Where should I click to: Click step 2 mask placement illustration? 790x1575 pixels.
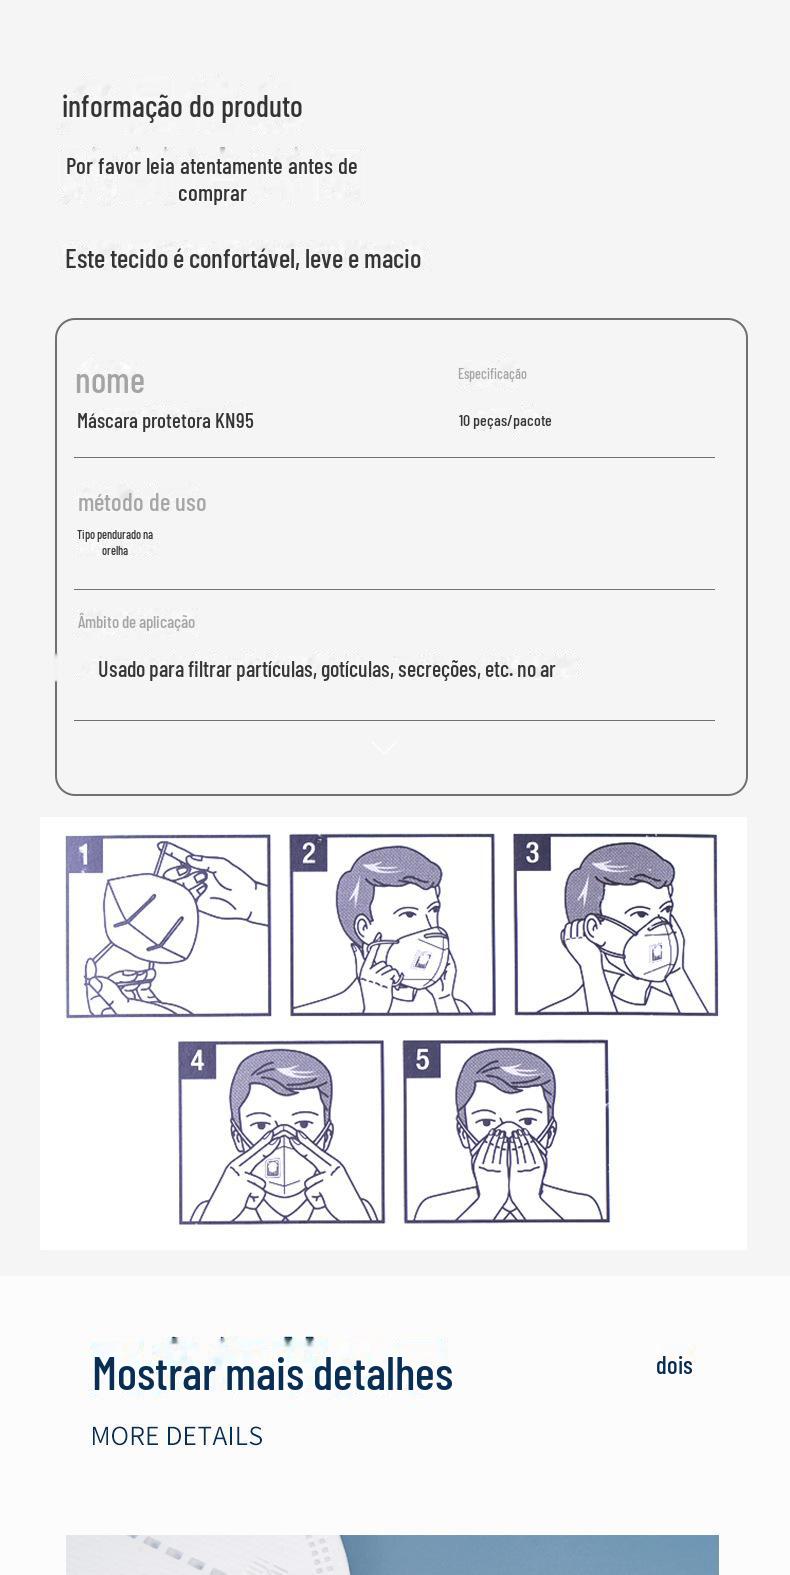tap(392, 925)
